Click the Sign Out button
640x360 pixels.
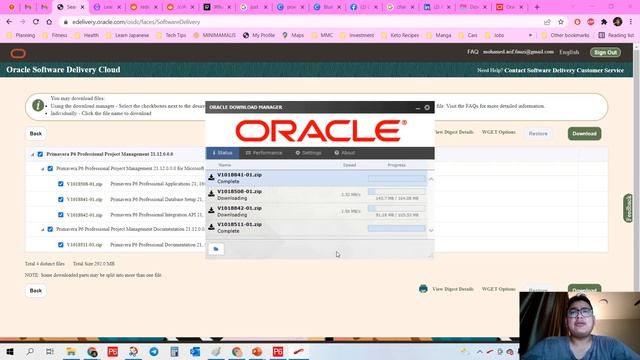[x=605, y=52]
